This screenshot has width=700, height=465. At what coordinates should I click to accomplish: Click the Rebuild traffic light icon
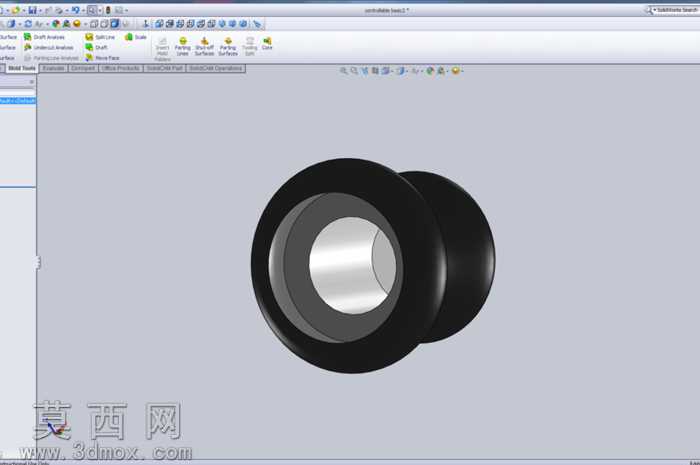(x=108, y=10)
